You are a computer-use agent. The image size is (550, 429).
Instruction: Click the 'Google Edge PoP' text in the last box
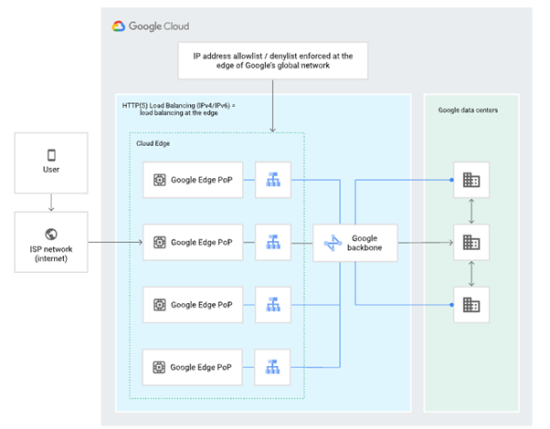pos(201,367)
